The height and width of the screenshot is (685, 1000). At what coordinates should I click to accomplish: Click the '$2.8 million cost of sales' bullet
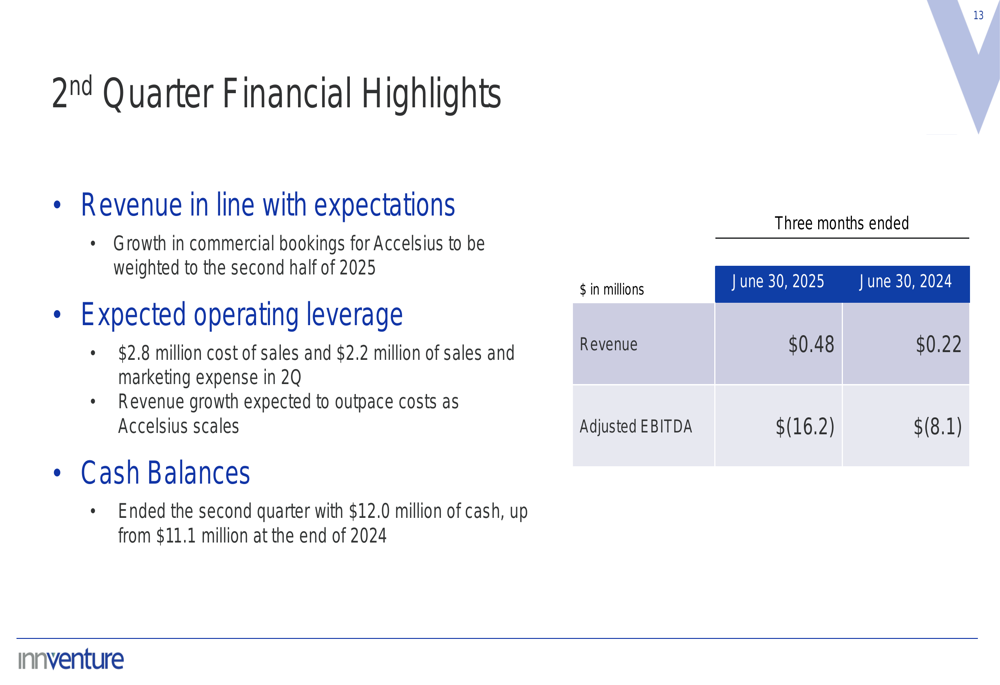(315, 365)
